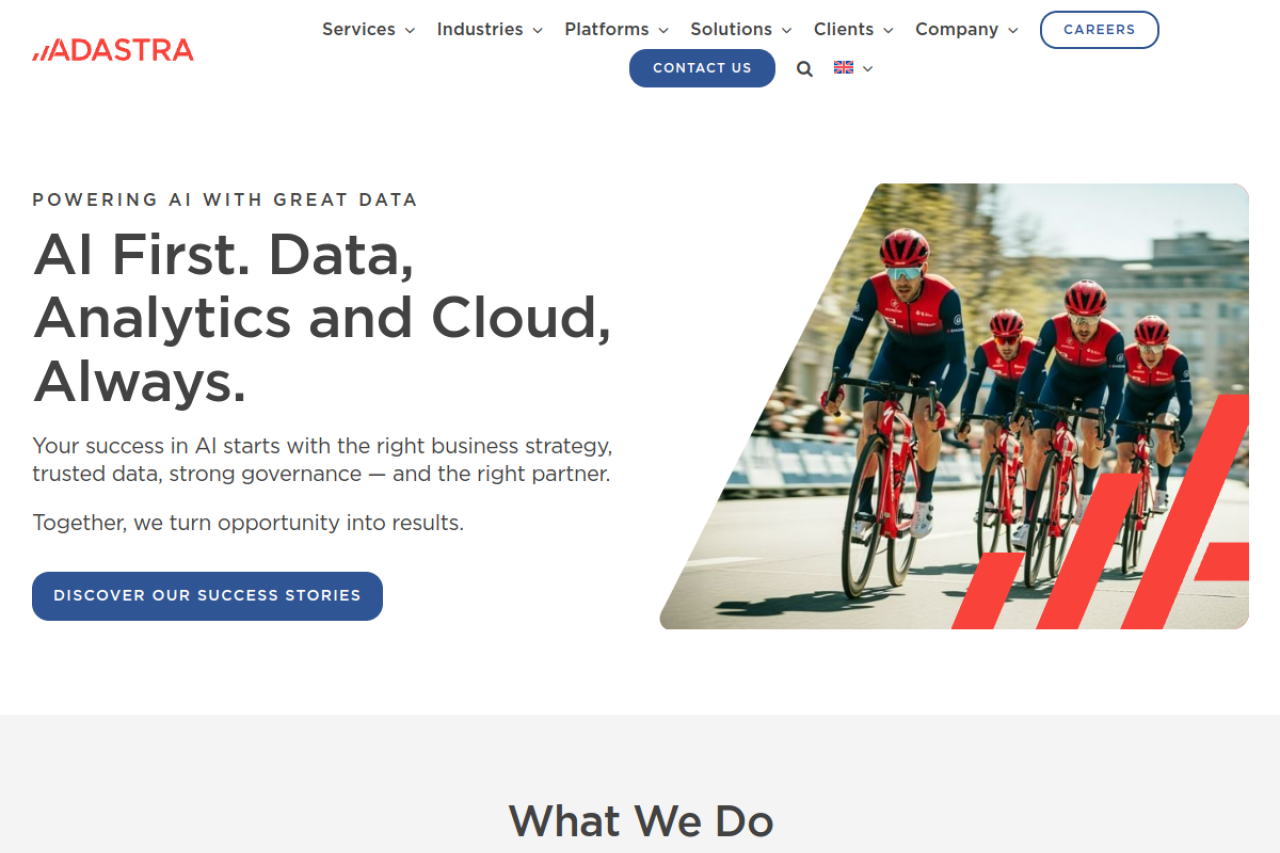1280x853 pixels.
Task: Expand the Solutions chevron arrow
Action: pos(787,30)
